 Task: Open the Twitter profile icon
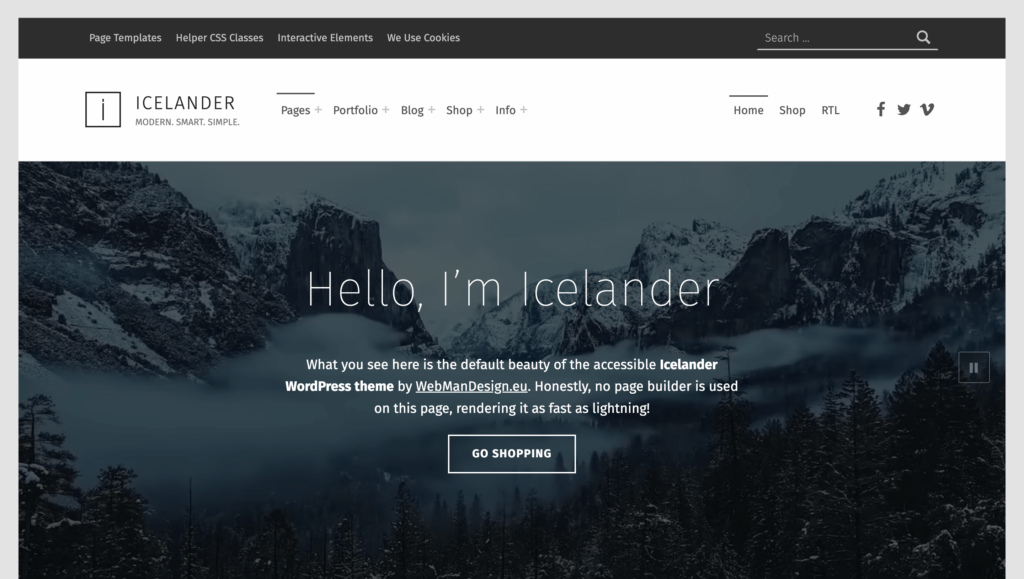[x=904, y=109]
